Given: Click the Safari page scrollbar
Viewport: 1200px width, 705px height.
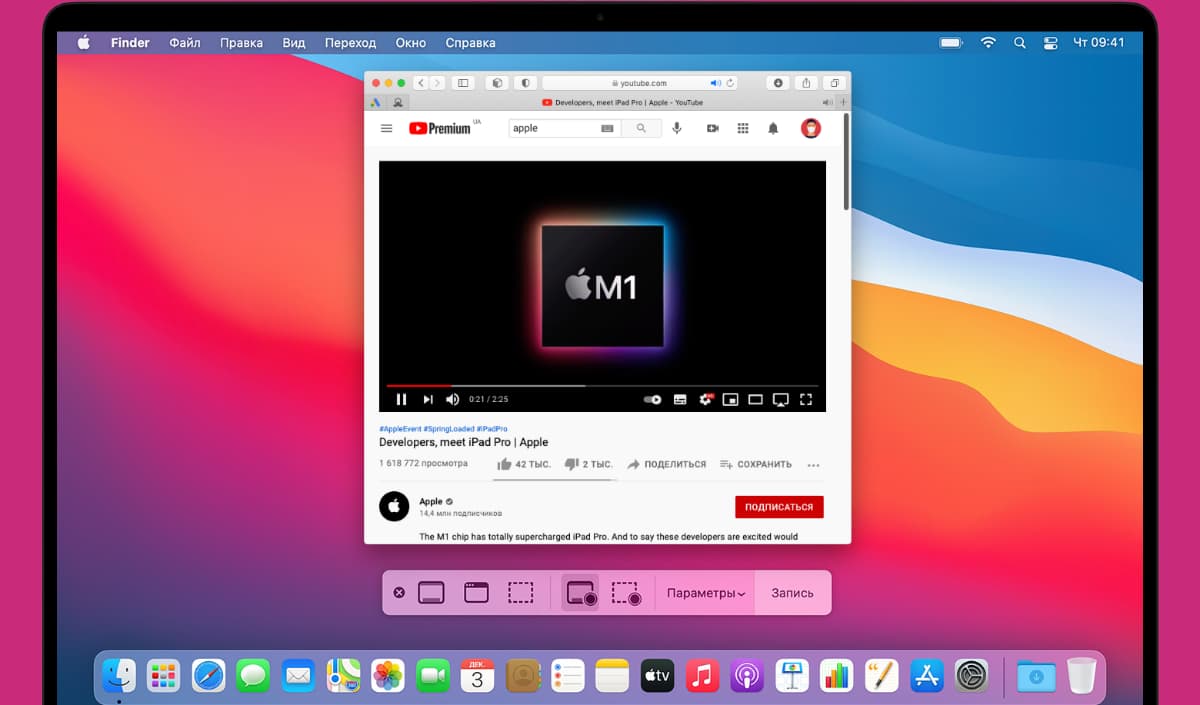Looking at the screenshot, I should 847,162.
